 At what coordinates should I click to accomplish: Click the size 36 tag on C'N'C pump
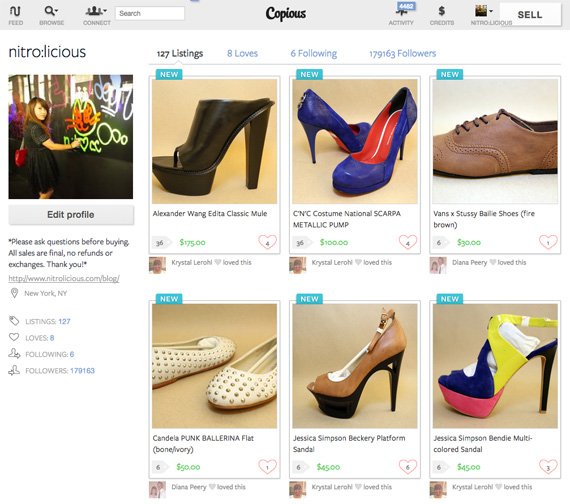301,243
